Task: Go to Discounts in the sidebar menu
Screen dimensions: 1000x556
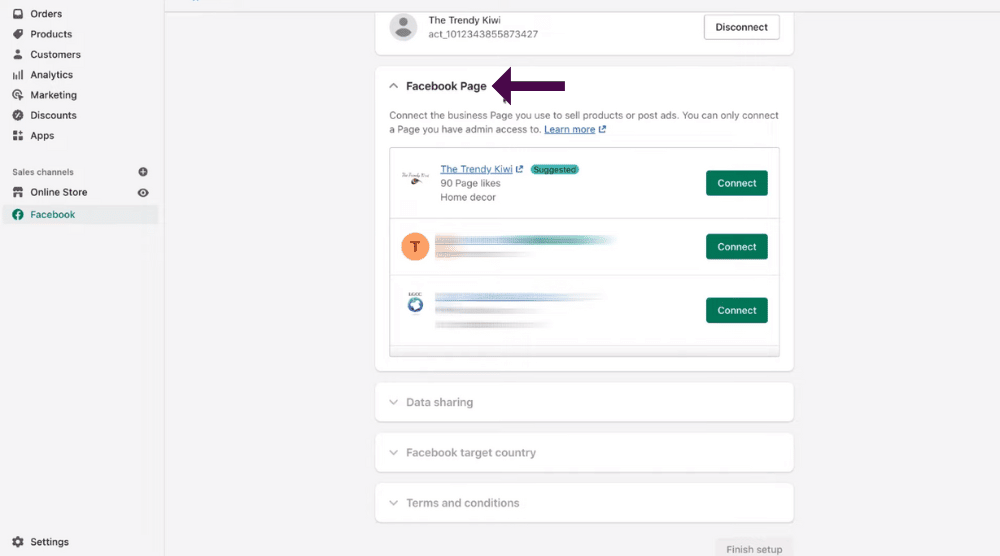Action: tap(54, 115)
